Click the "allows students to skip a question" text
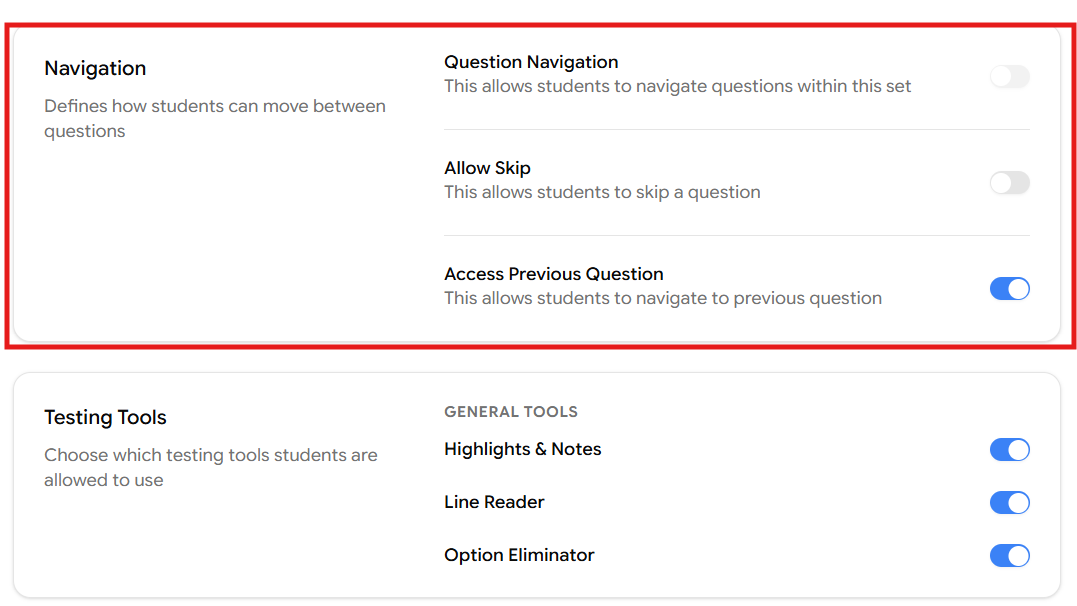Image resolution: width=1077 pixels, height=606 pixels. (x=602, y=192)
